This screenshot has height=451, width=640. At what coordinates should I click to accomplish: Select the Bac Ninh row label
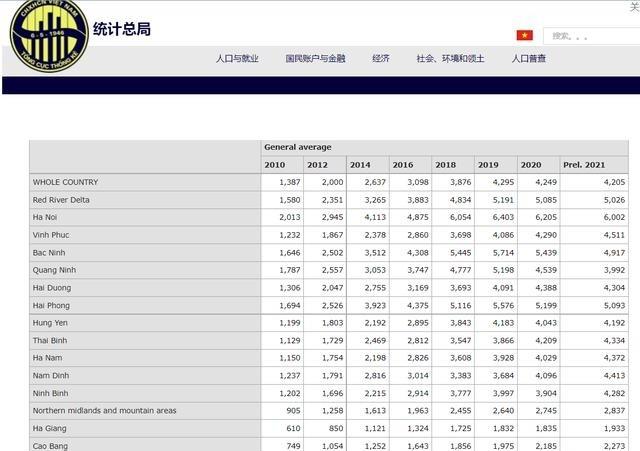(x=49, y=253)
